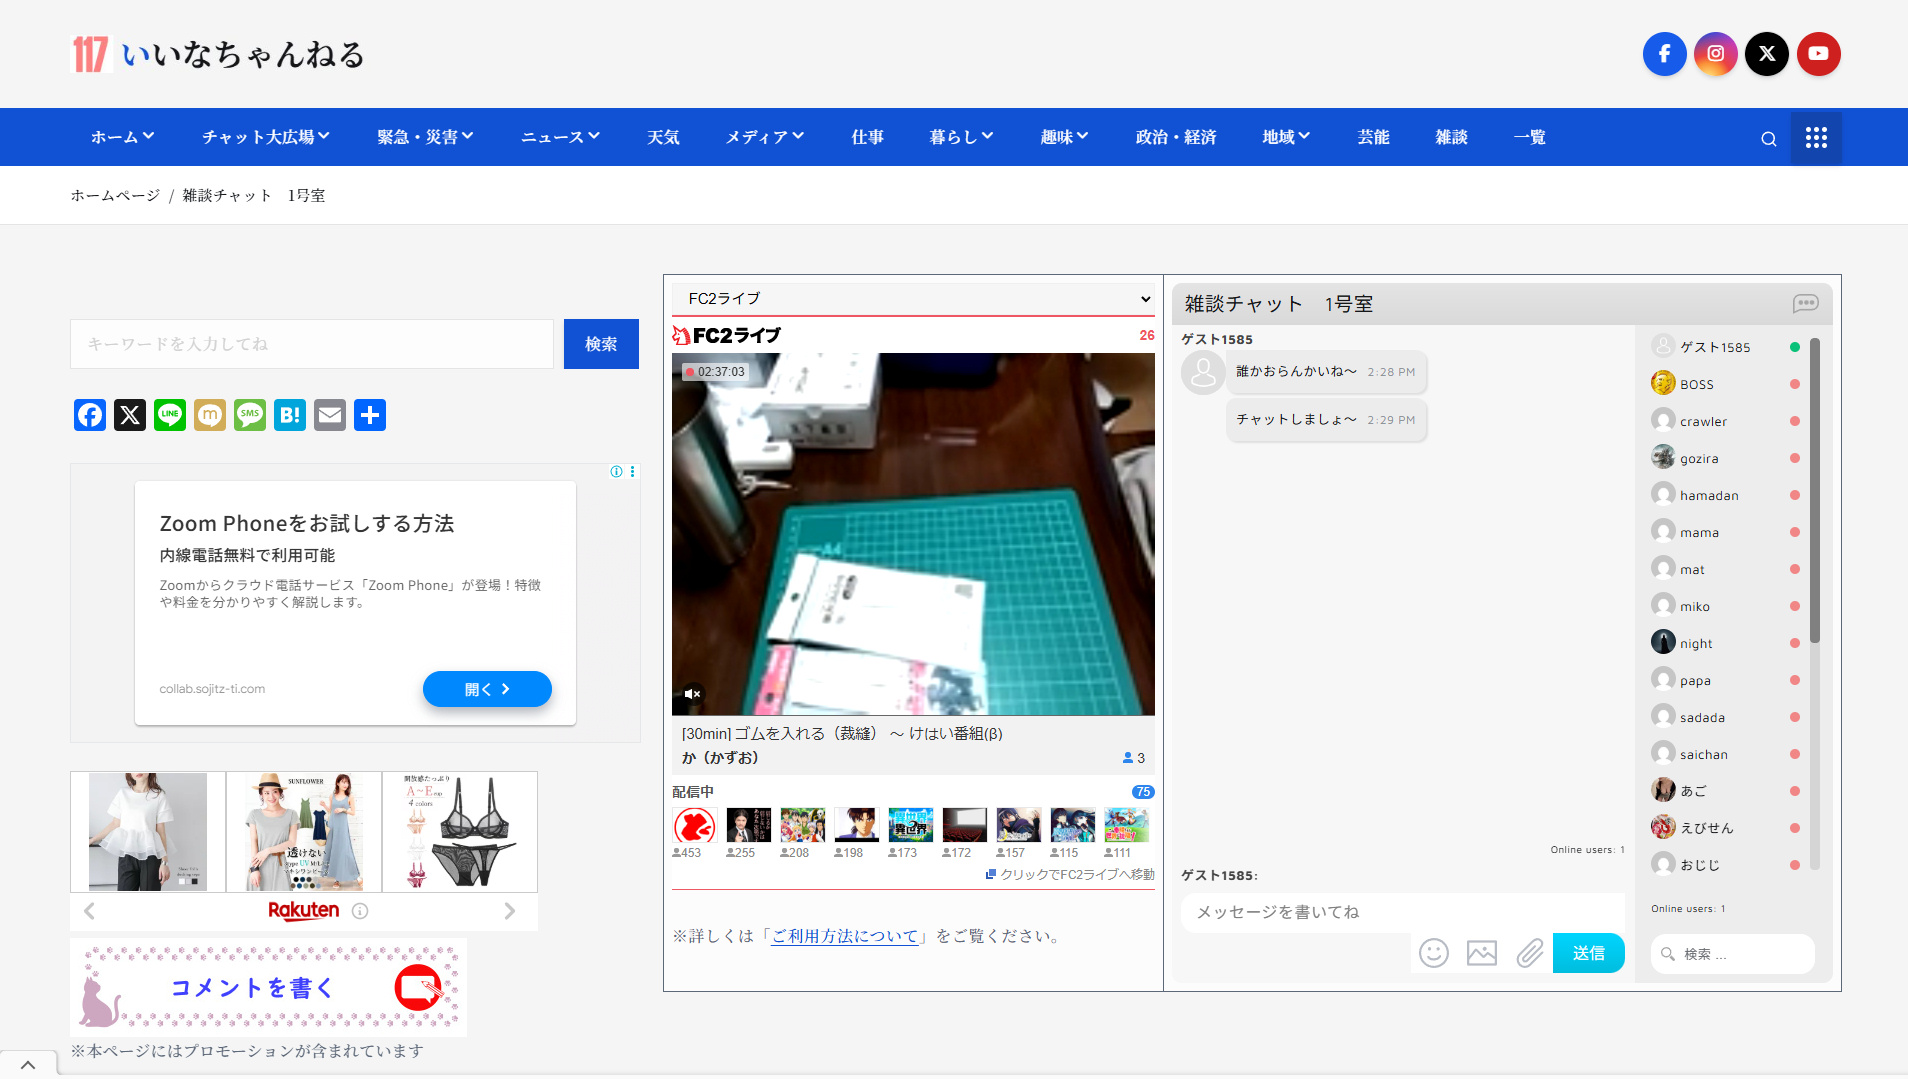Click the 117 いいなちゃんねる site logo

[217, 54]
